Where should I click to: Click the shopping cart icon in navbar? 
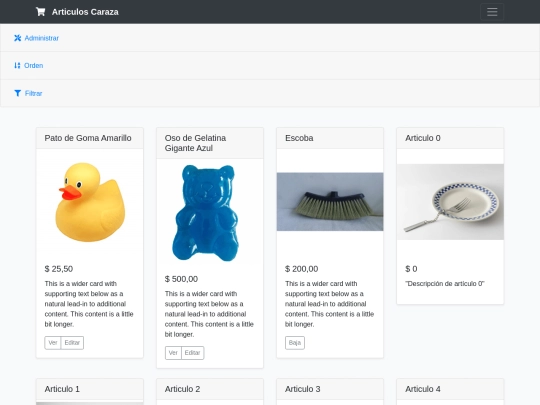[40, 12]
